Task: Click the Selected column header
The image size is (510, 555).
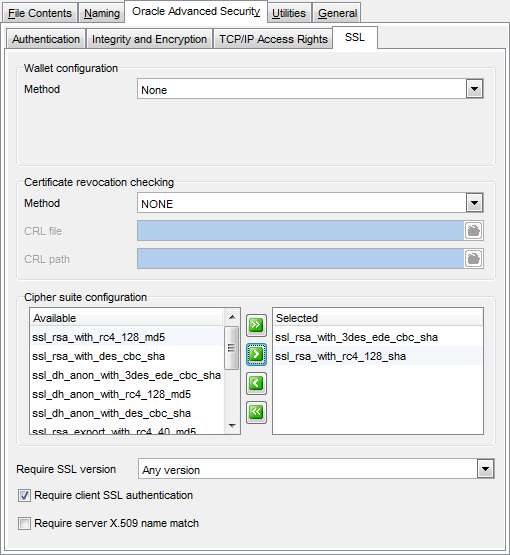Action: click(378, 318)
